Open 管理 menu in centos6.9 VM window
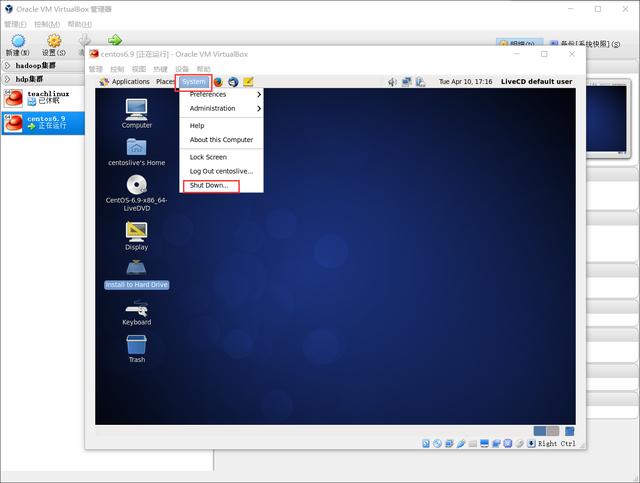640x483 pixels. 96,69
